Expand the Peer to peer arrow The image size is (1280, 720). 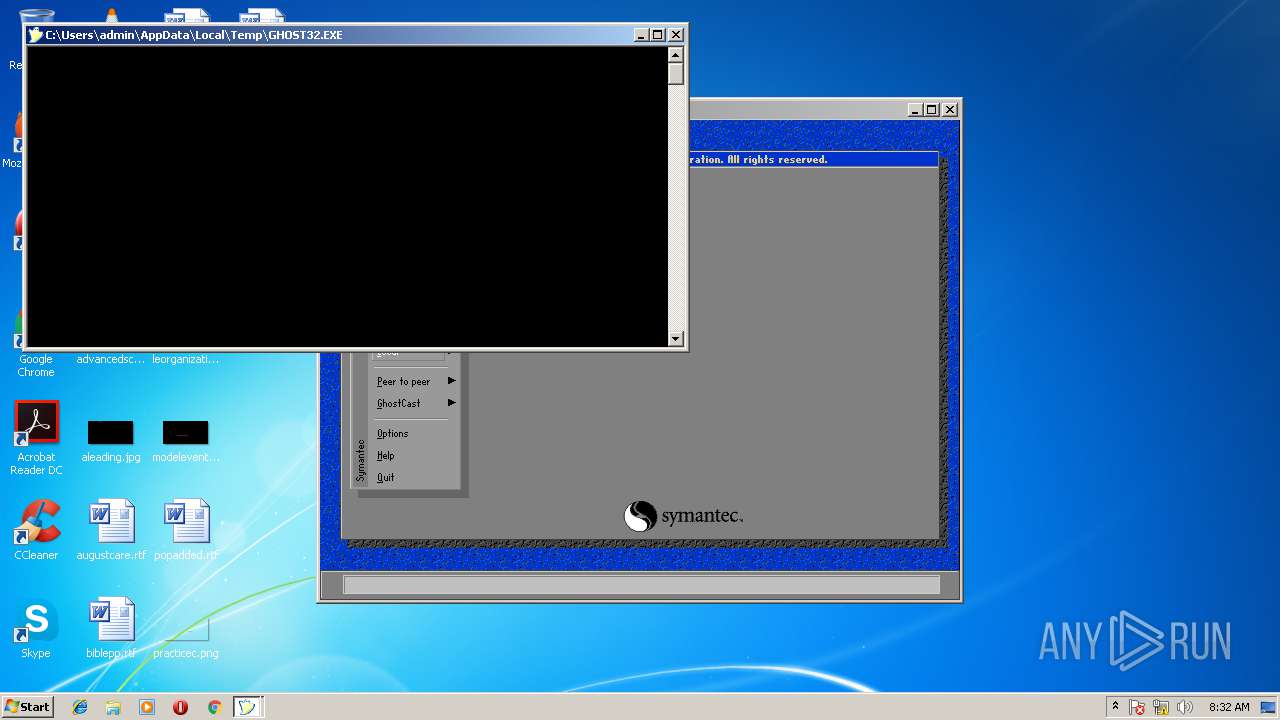pyautogui.click(x=452, y=381)
